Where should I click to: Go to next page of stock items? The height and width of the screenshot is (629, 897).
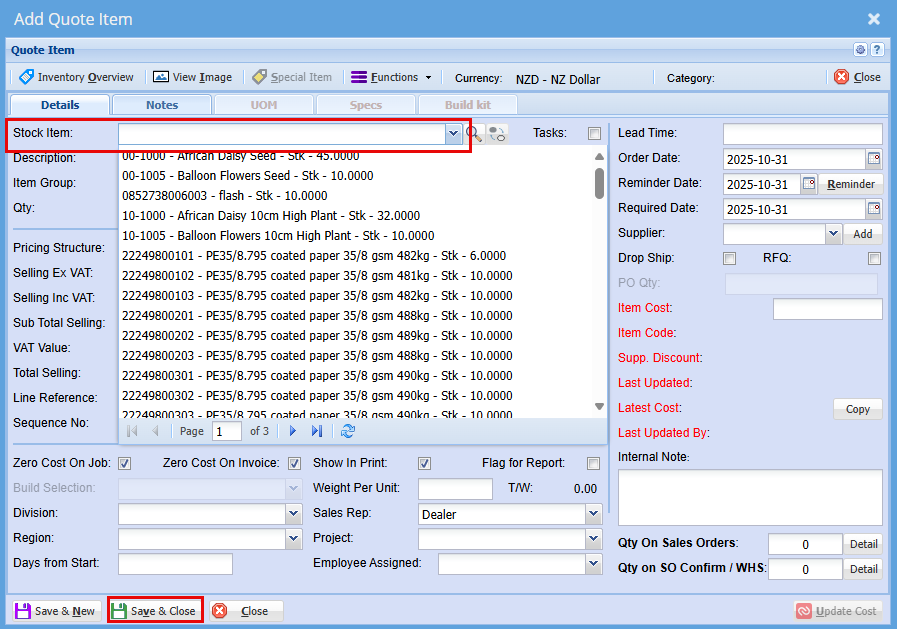point(293,431)
